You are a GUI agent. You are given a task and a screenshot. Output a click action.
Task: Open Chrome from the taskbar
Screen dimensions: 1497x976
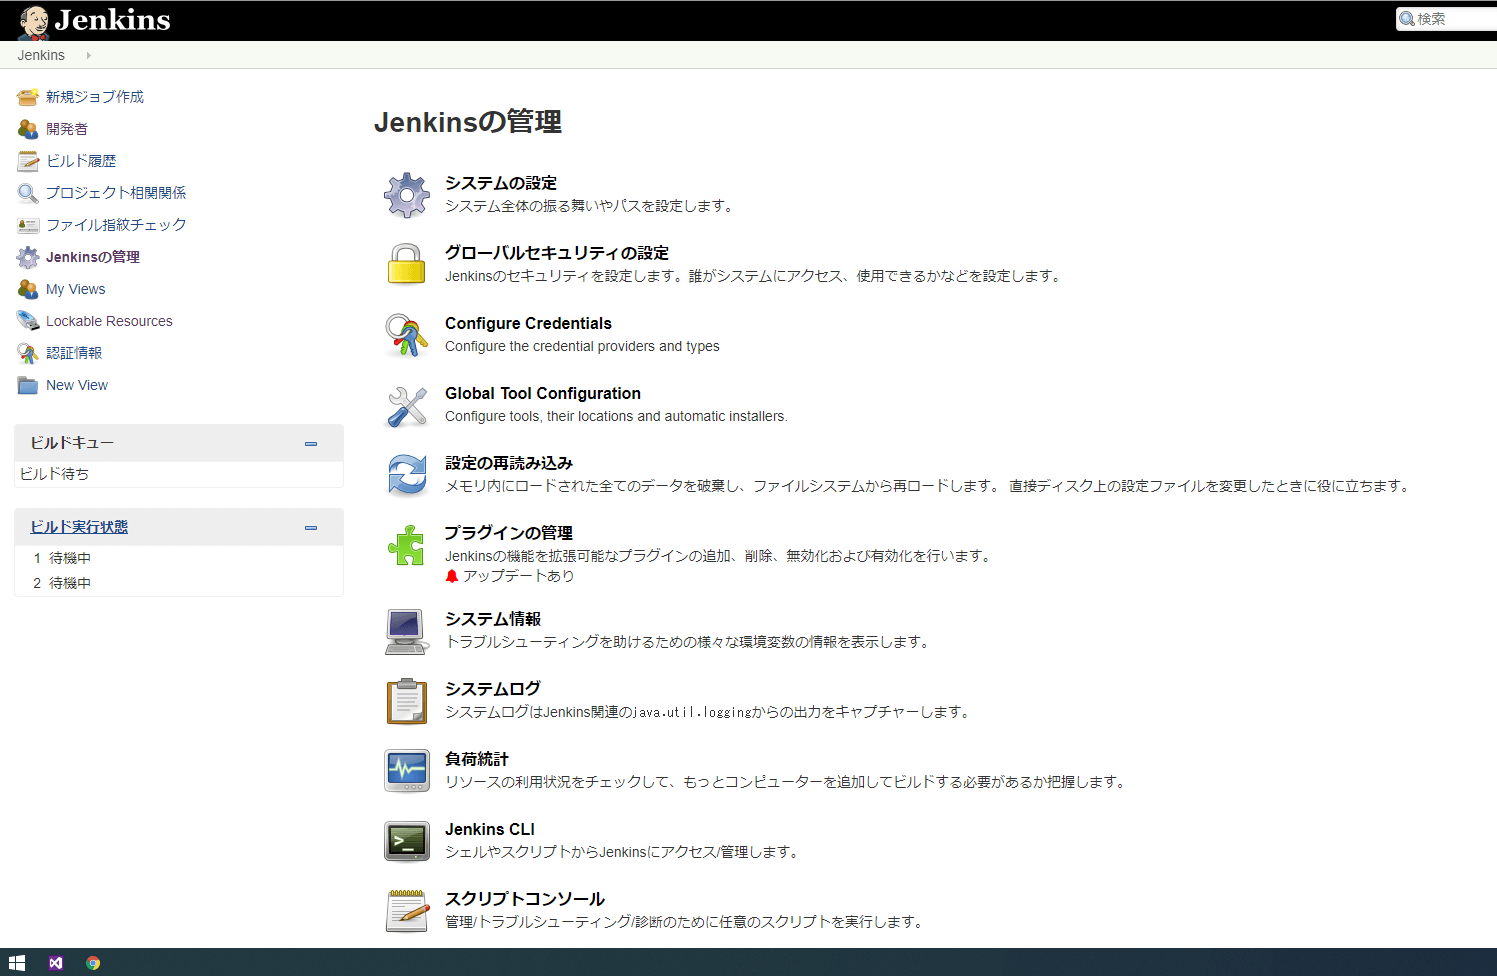(x=93, y=963)
